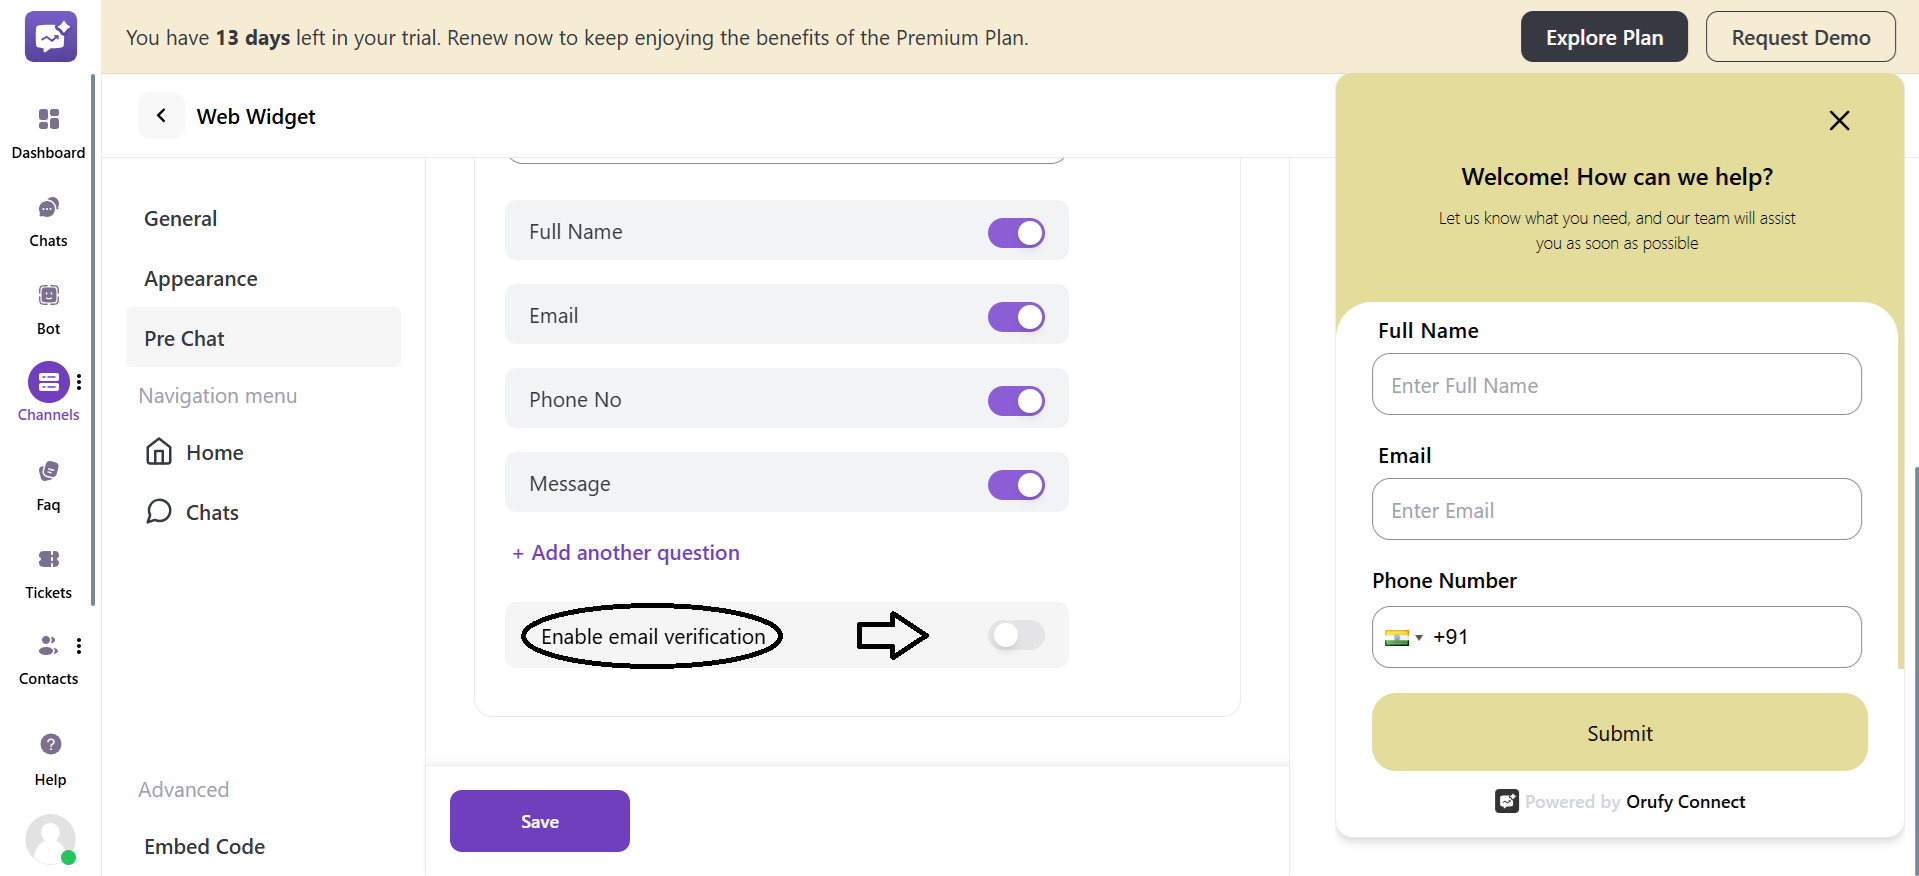Switch to the Appearance settings tab

coord(201,278)
